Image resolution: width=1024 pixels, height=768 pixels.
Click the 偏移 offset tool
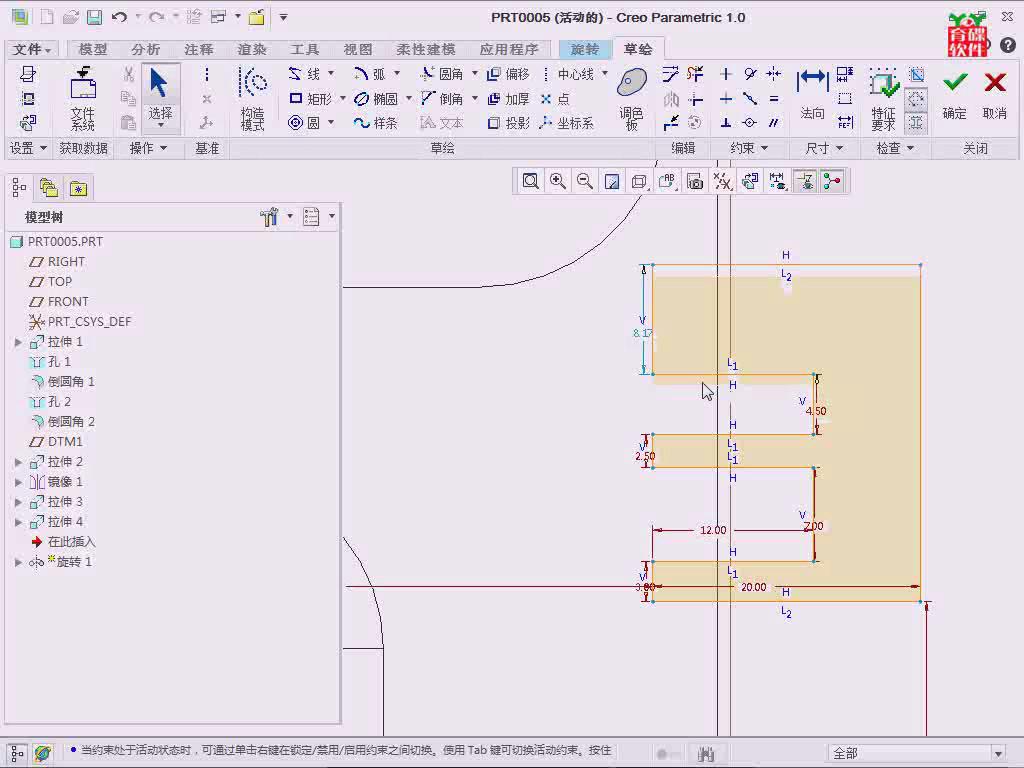508,74
